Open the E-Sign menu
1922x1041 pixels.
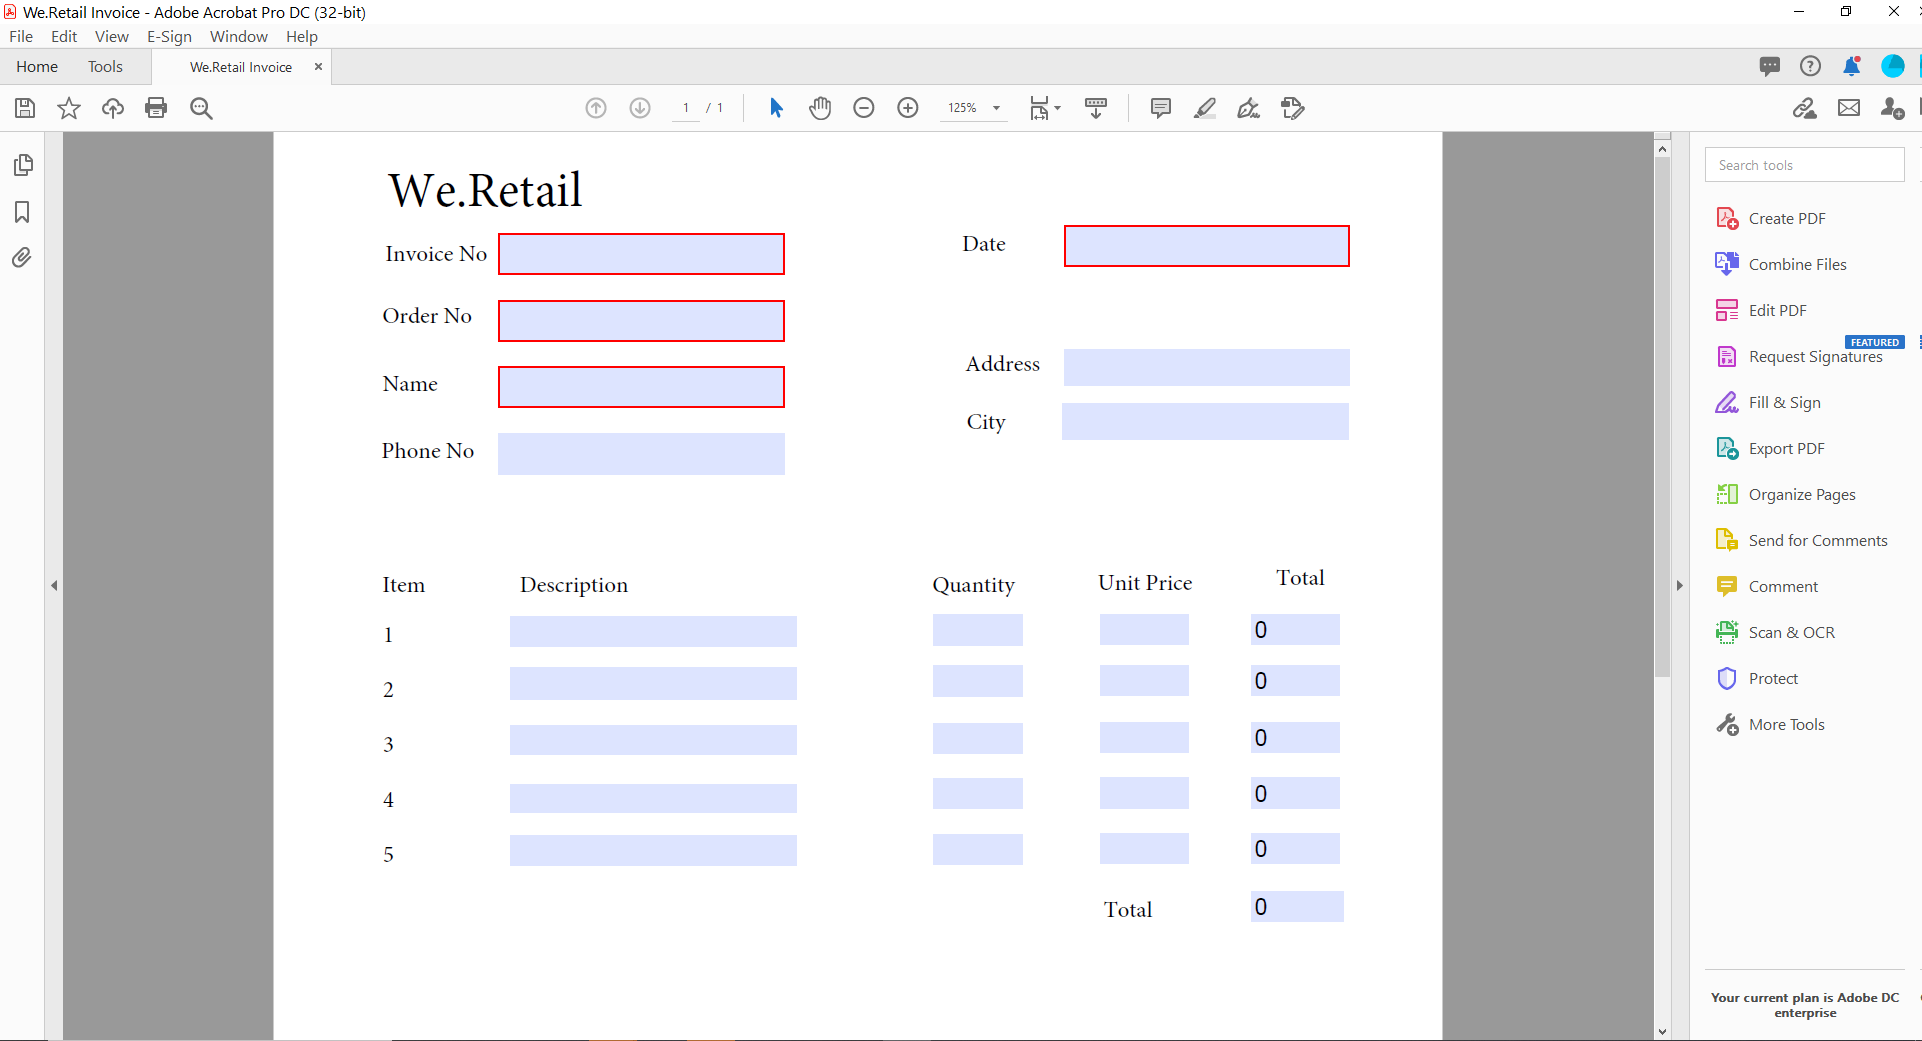pyautogui.click(x=169, y=37)
